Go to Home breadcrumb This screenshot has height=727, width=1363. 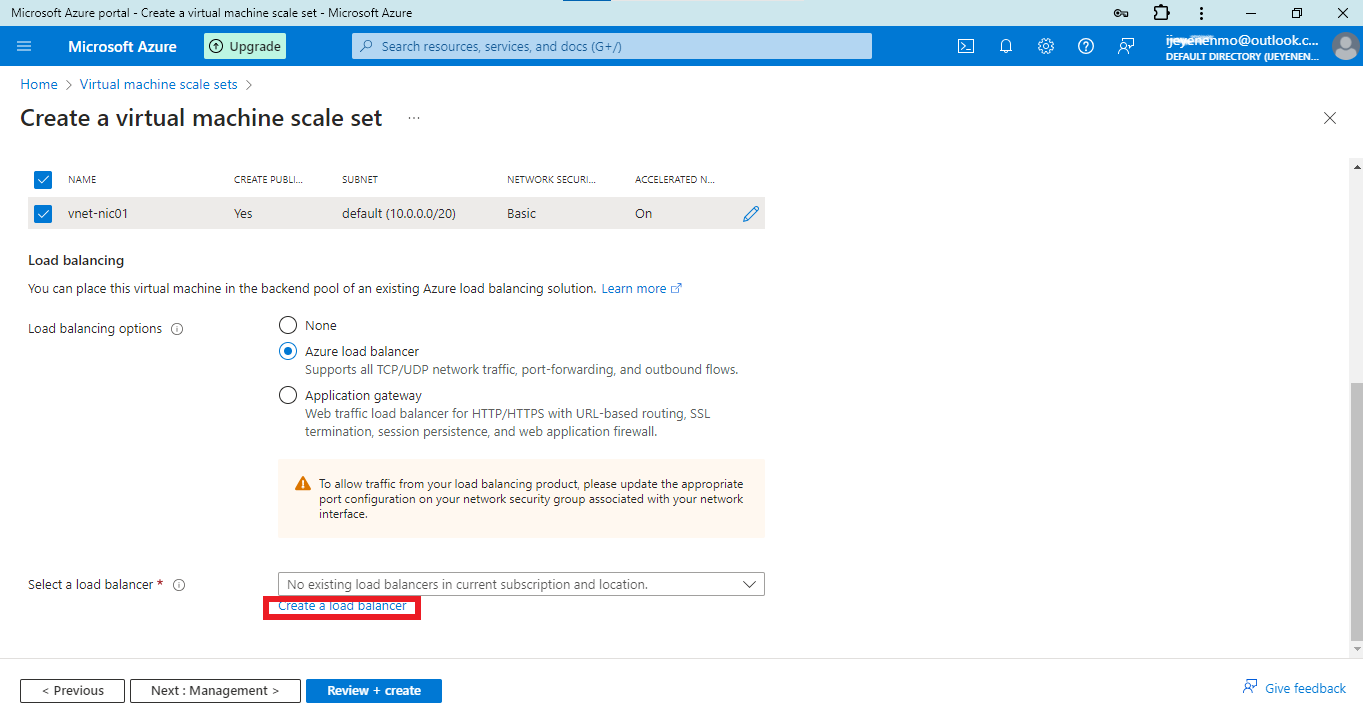tap(39, 85)
